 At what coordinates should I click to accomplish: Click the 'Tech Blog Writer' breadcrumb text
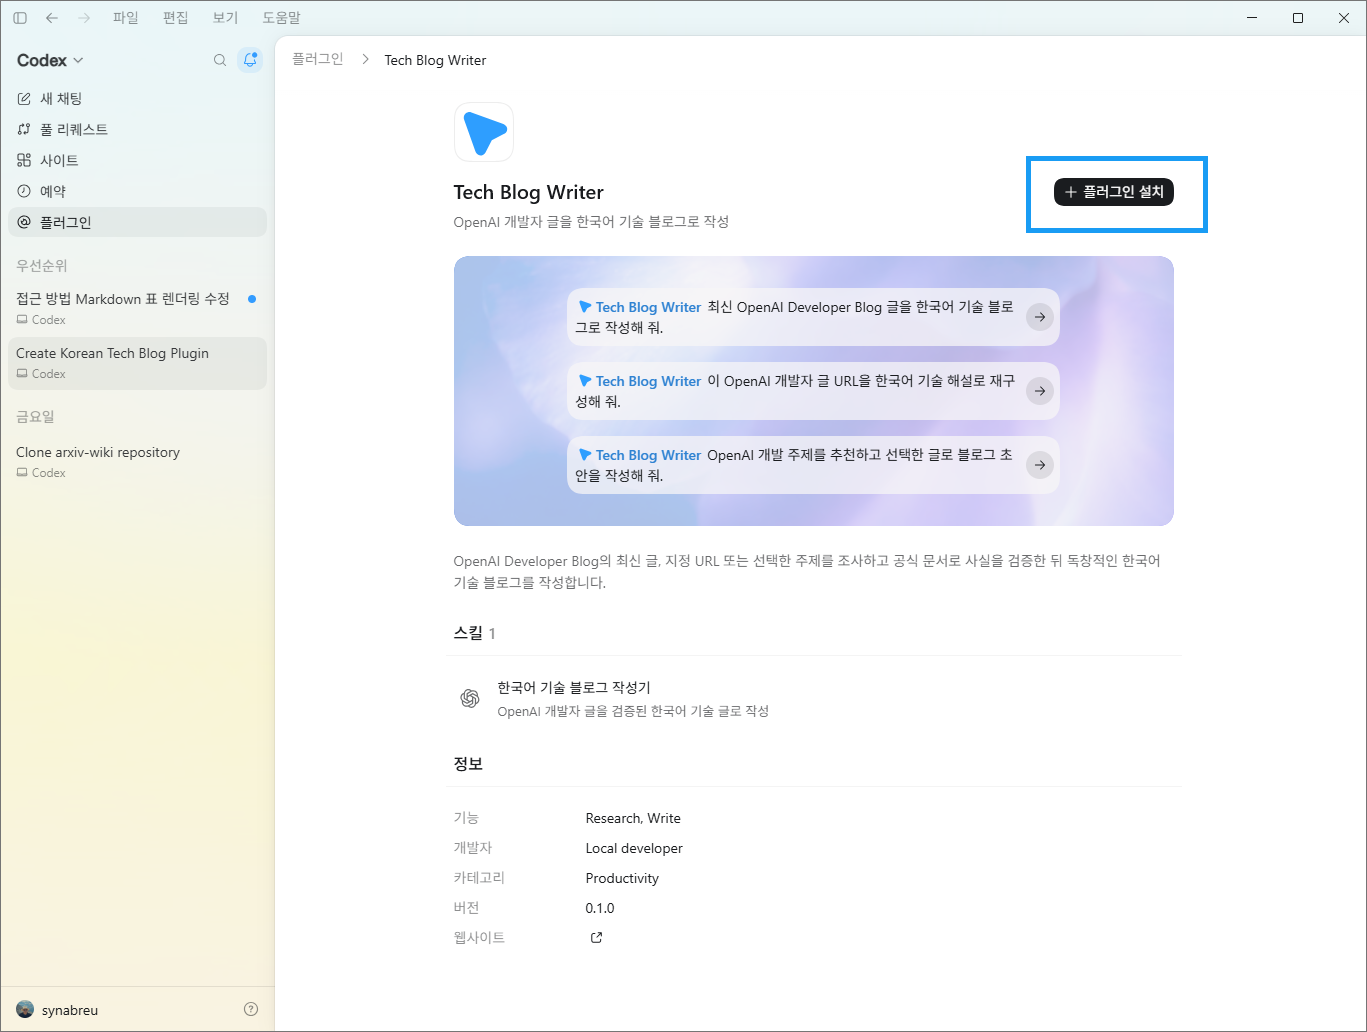pyautogui.click(x=435, y=60)
